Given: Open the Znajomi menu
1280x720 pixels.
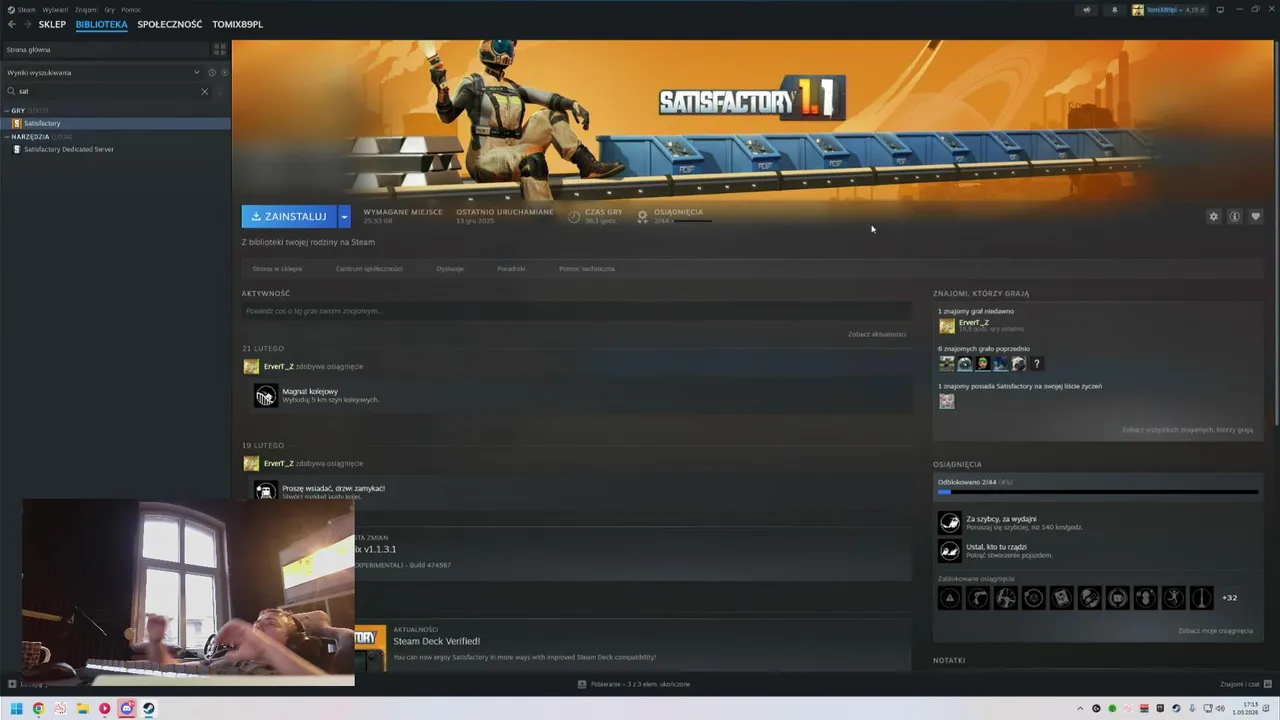Looking at the screenshot, I should [x=86, y=10].
